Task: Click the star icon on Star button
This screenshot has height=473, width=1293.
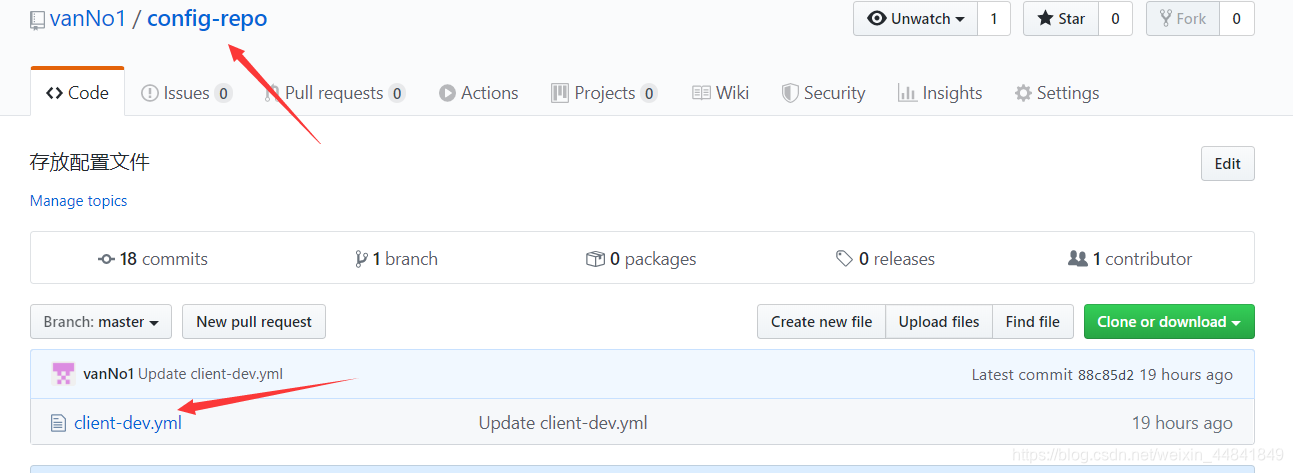Action: tap(1045, 18)
